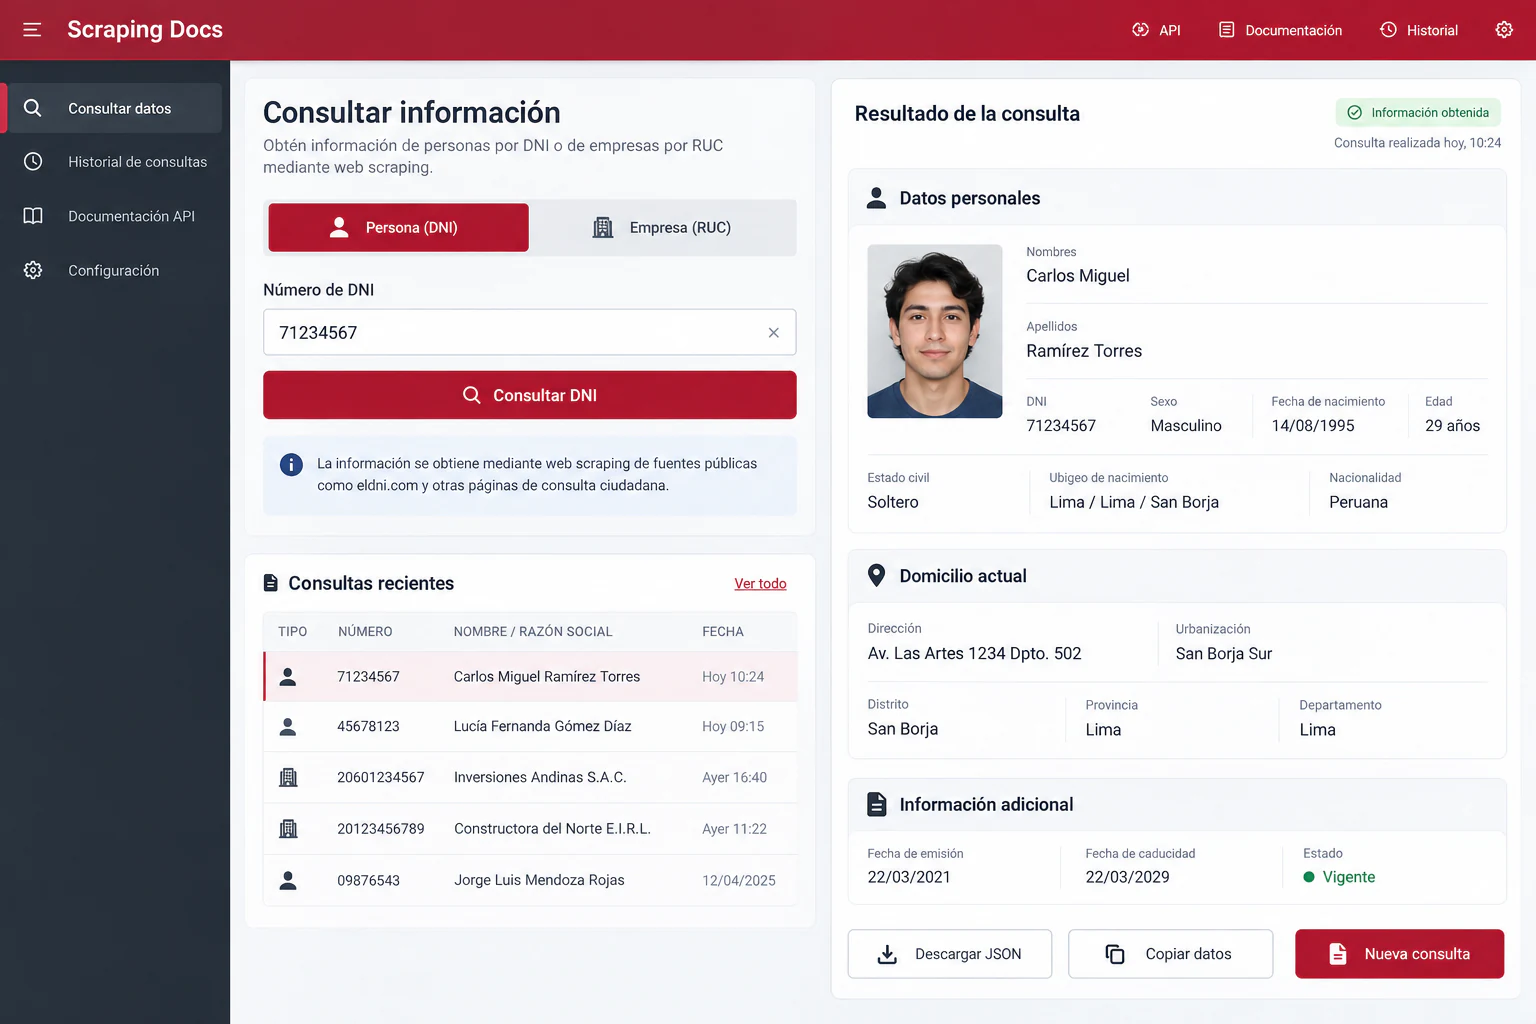This screenshot has height=1024, width=1536.
Task: Click building icon in Constructora del Norte row
Action: click(x=288, y=829)
